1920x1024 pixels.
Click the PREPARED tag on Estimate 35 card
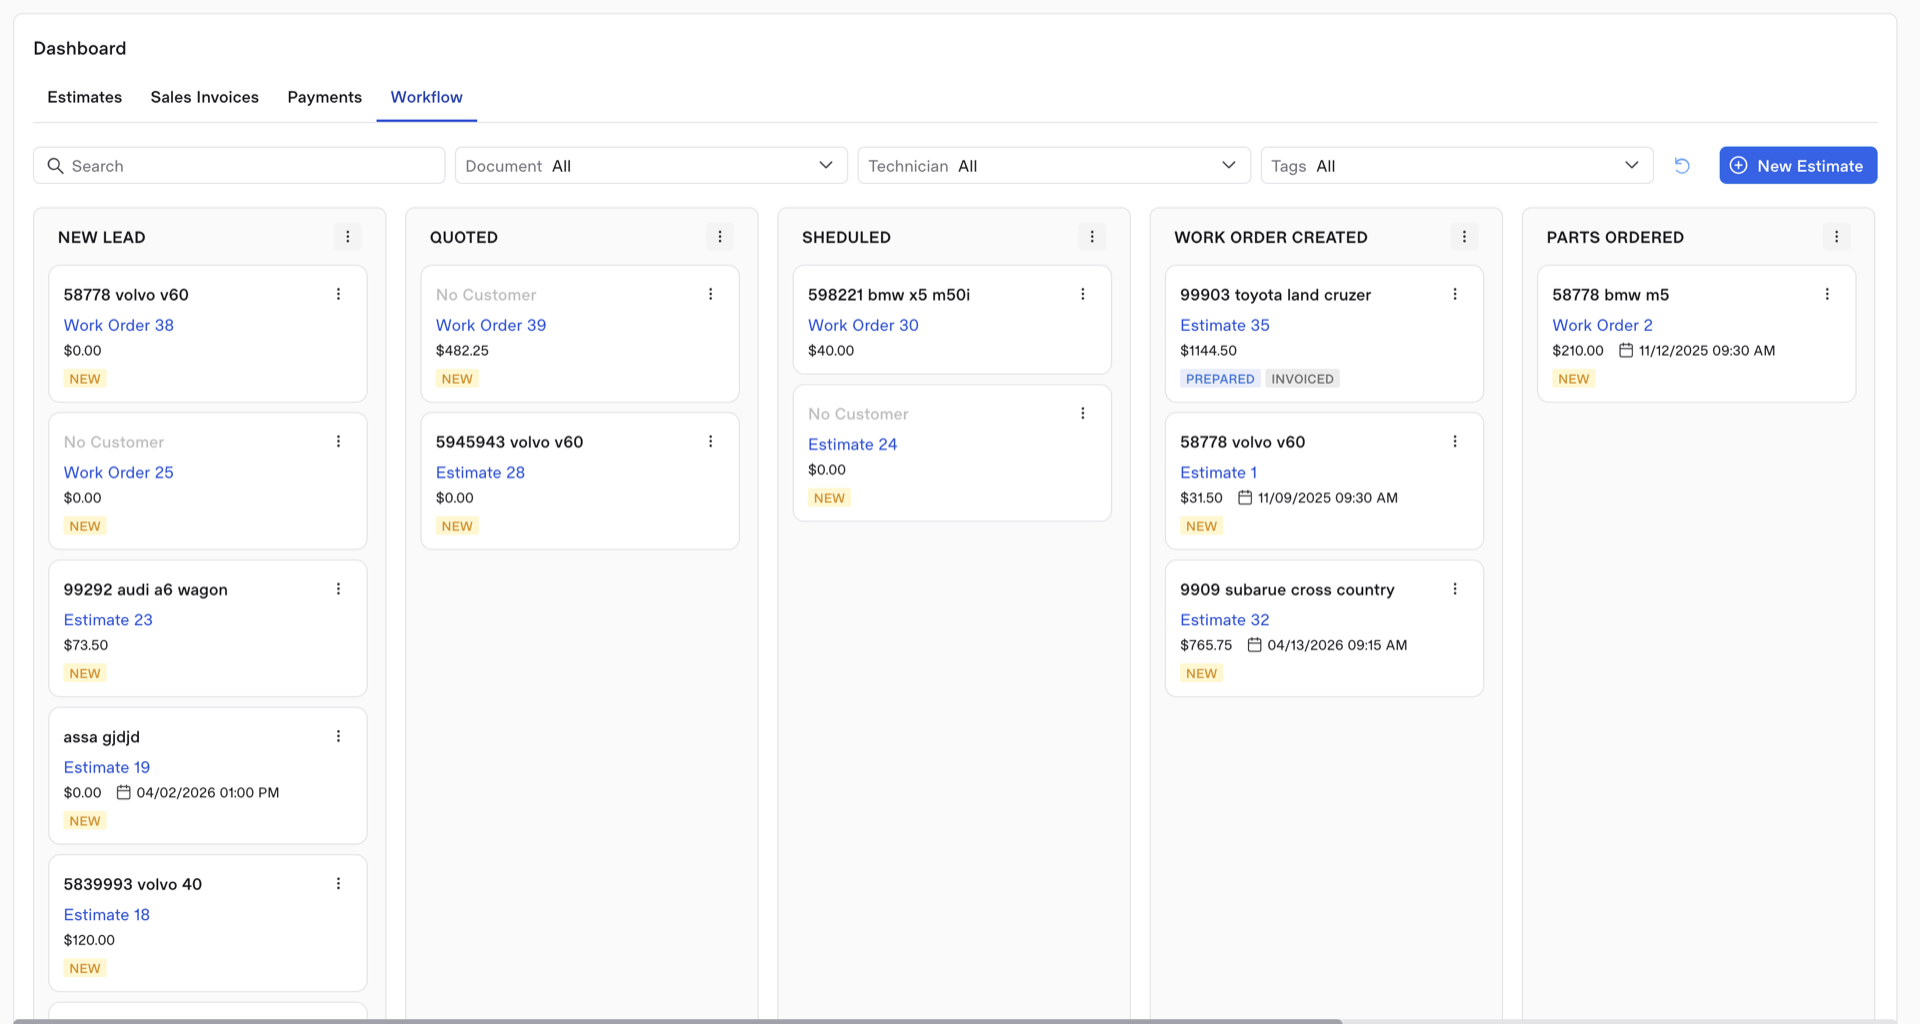pos(1220,379)
